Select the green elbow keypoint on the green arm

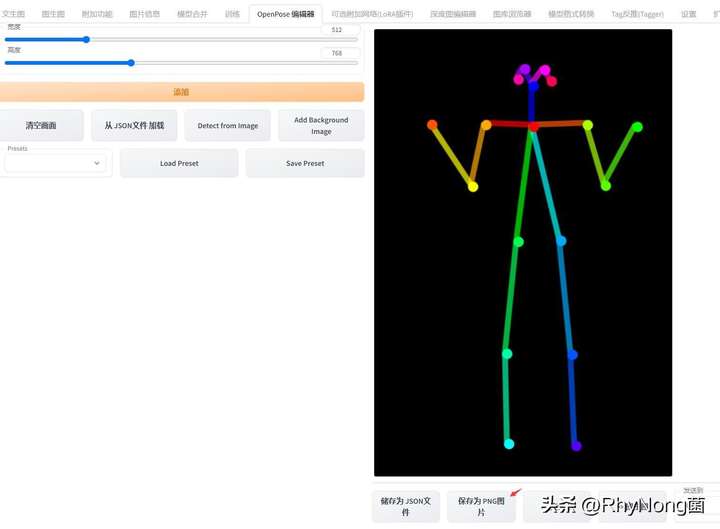coord(606,186)
